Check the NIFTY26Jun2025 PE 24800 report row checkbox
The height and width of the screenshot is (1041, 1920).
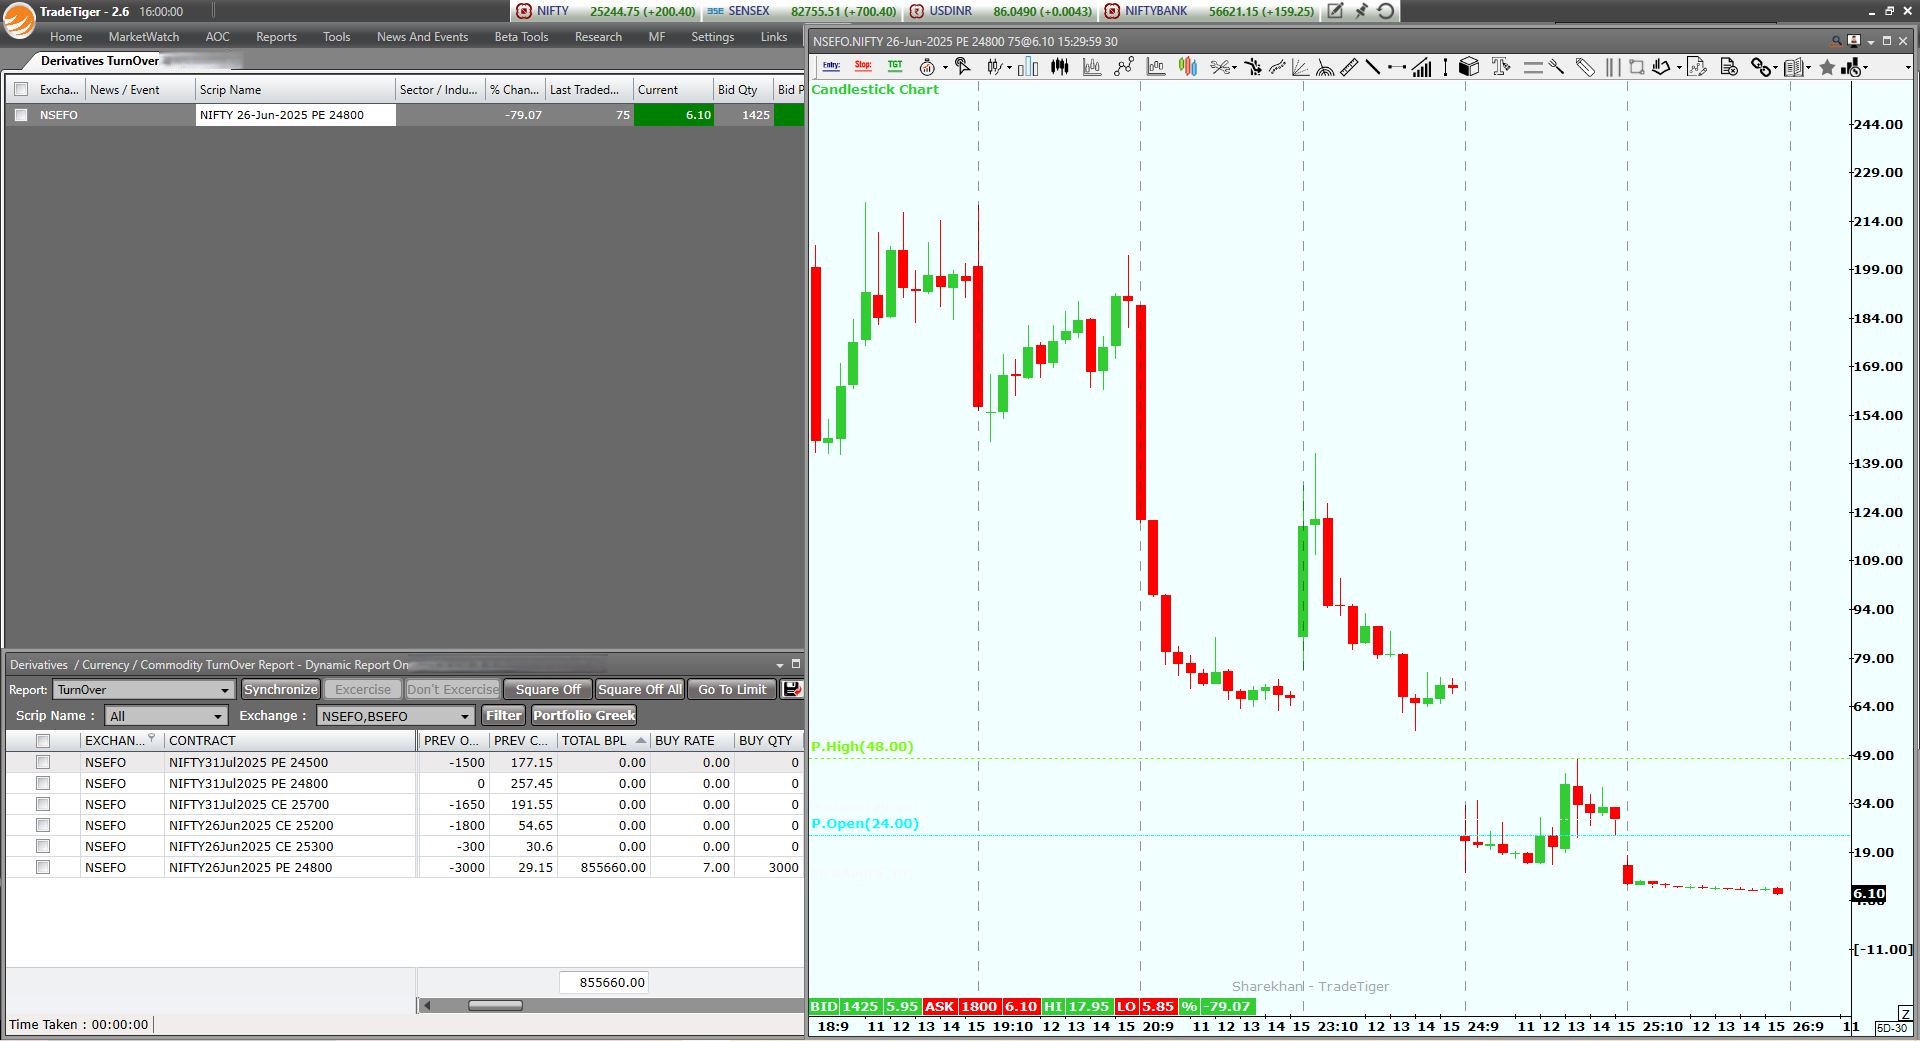click(x=43, y=867)
